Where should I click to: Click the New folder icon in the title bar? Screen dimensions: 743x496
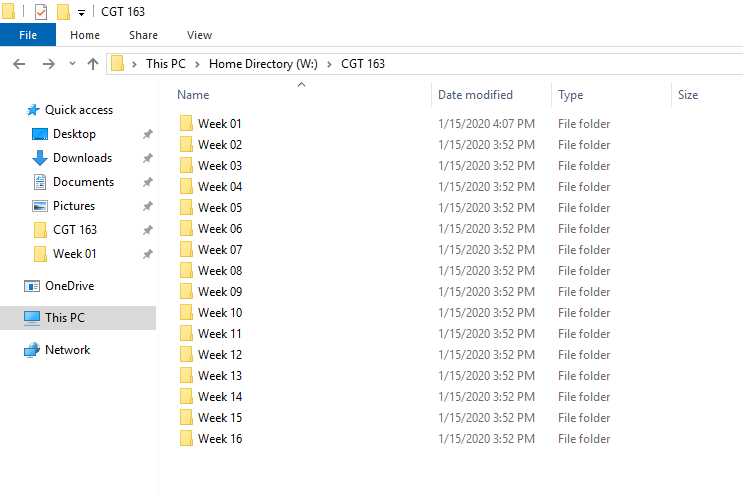(63, 12)
